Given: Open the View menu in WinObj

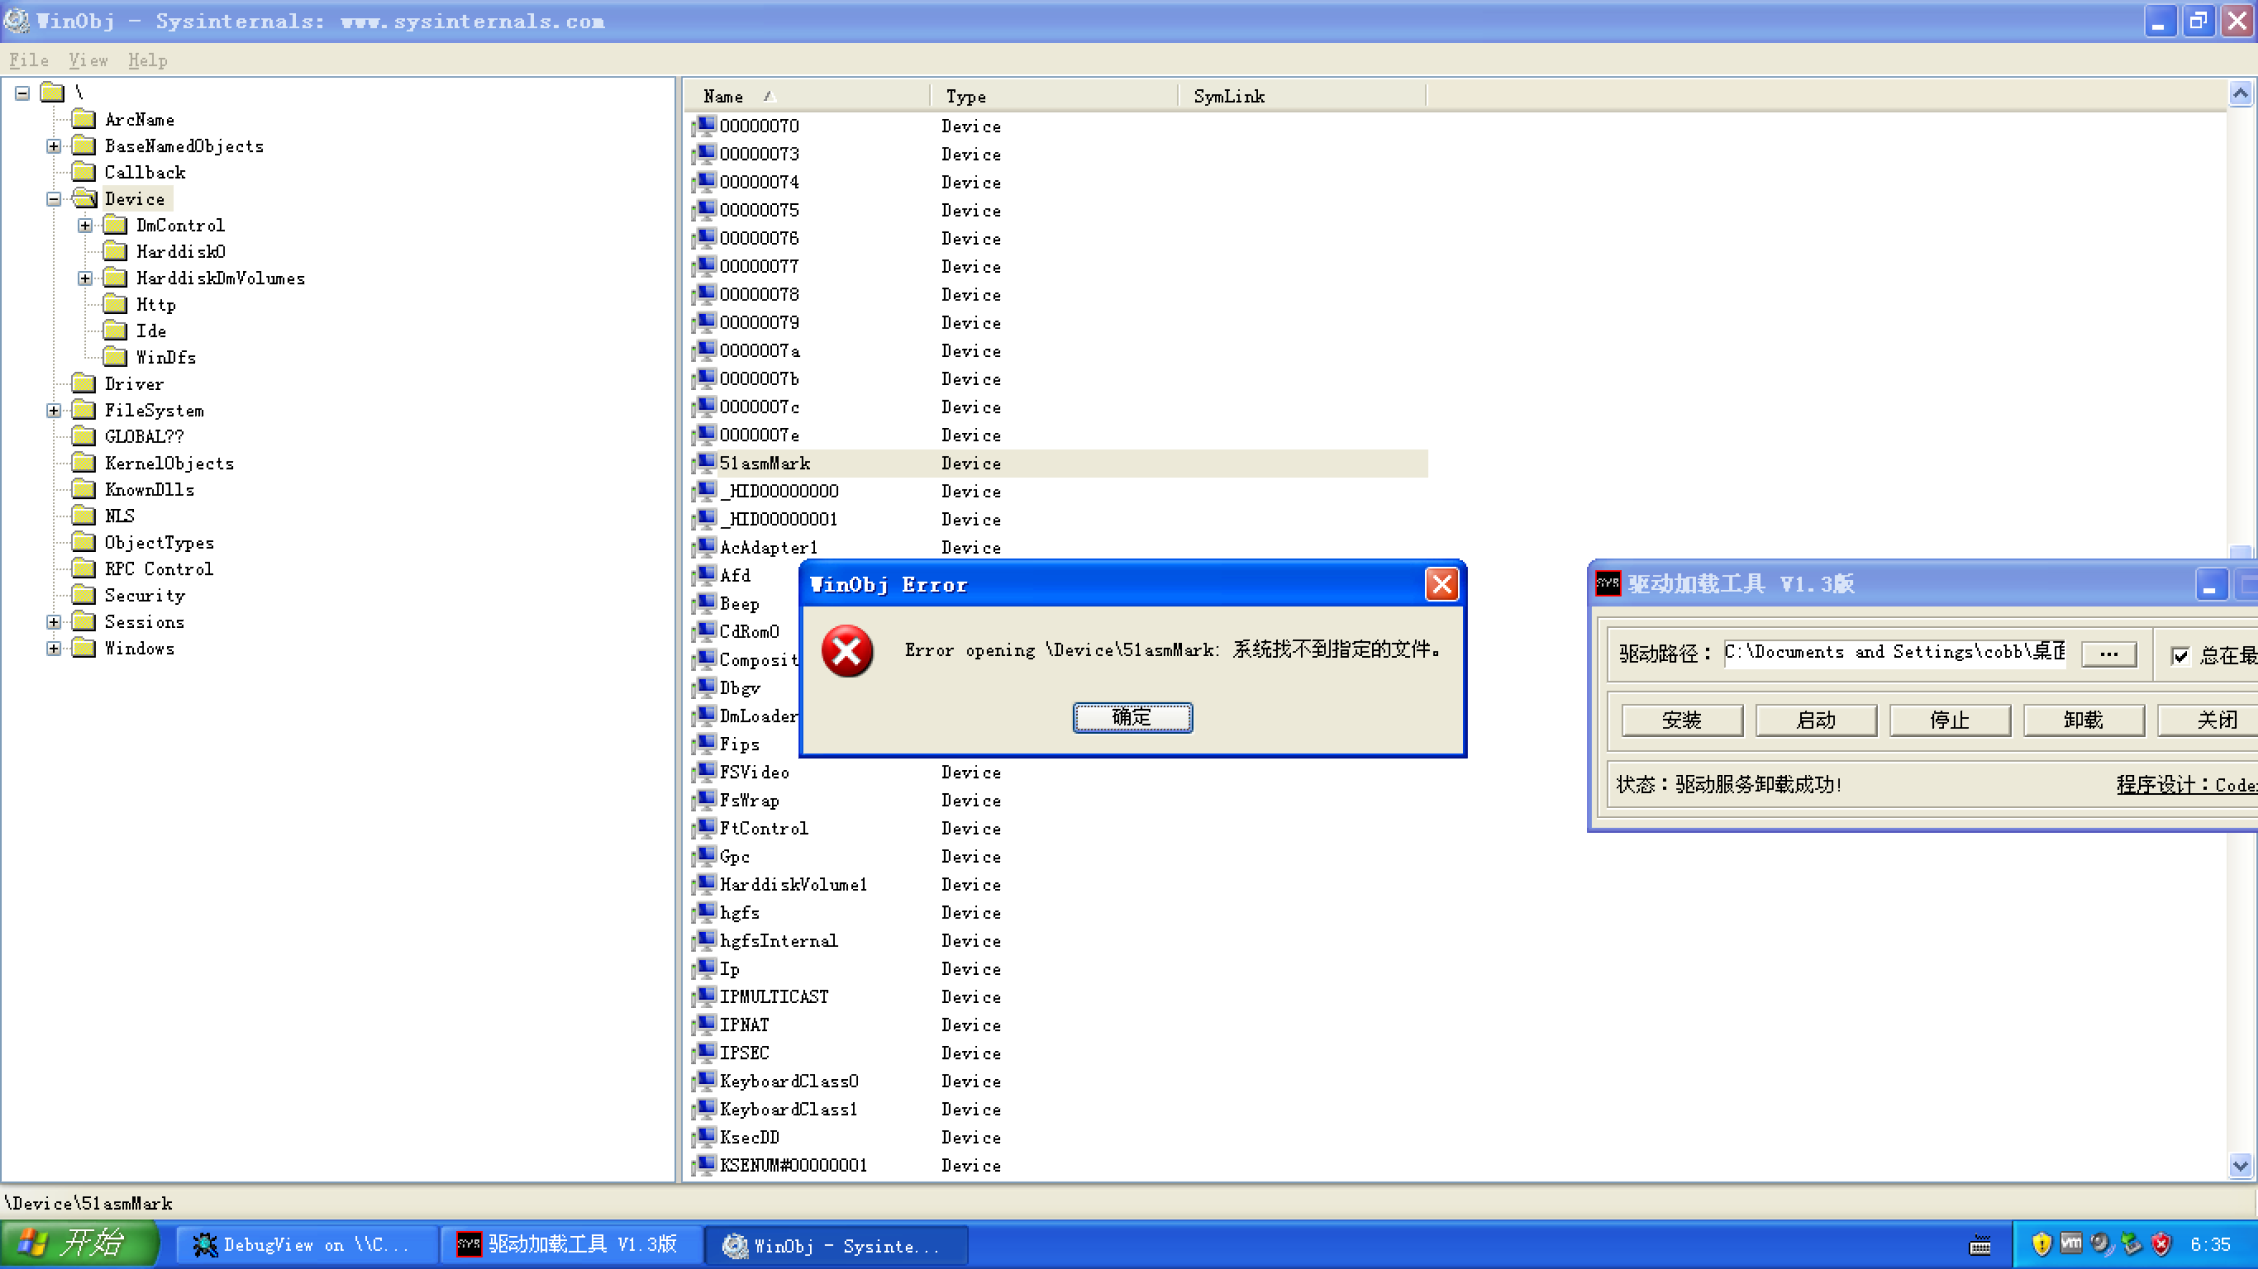Looking at the screenshot, I should [x=87, y=60].
